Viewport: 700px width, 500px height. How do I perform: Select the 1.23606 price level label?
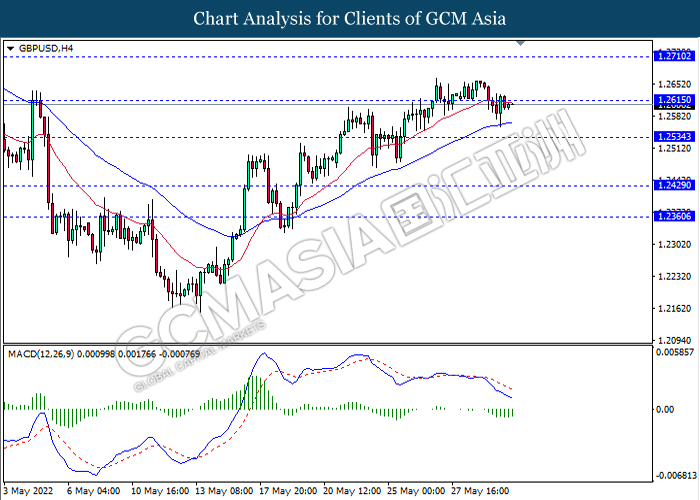click(674, 217)
